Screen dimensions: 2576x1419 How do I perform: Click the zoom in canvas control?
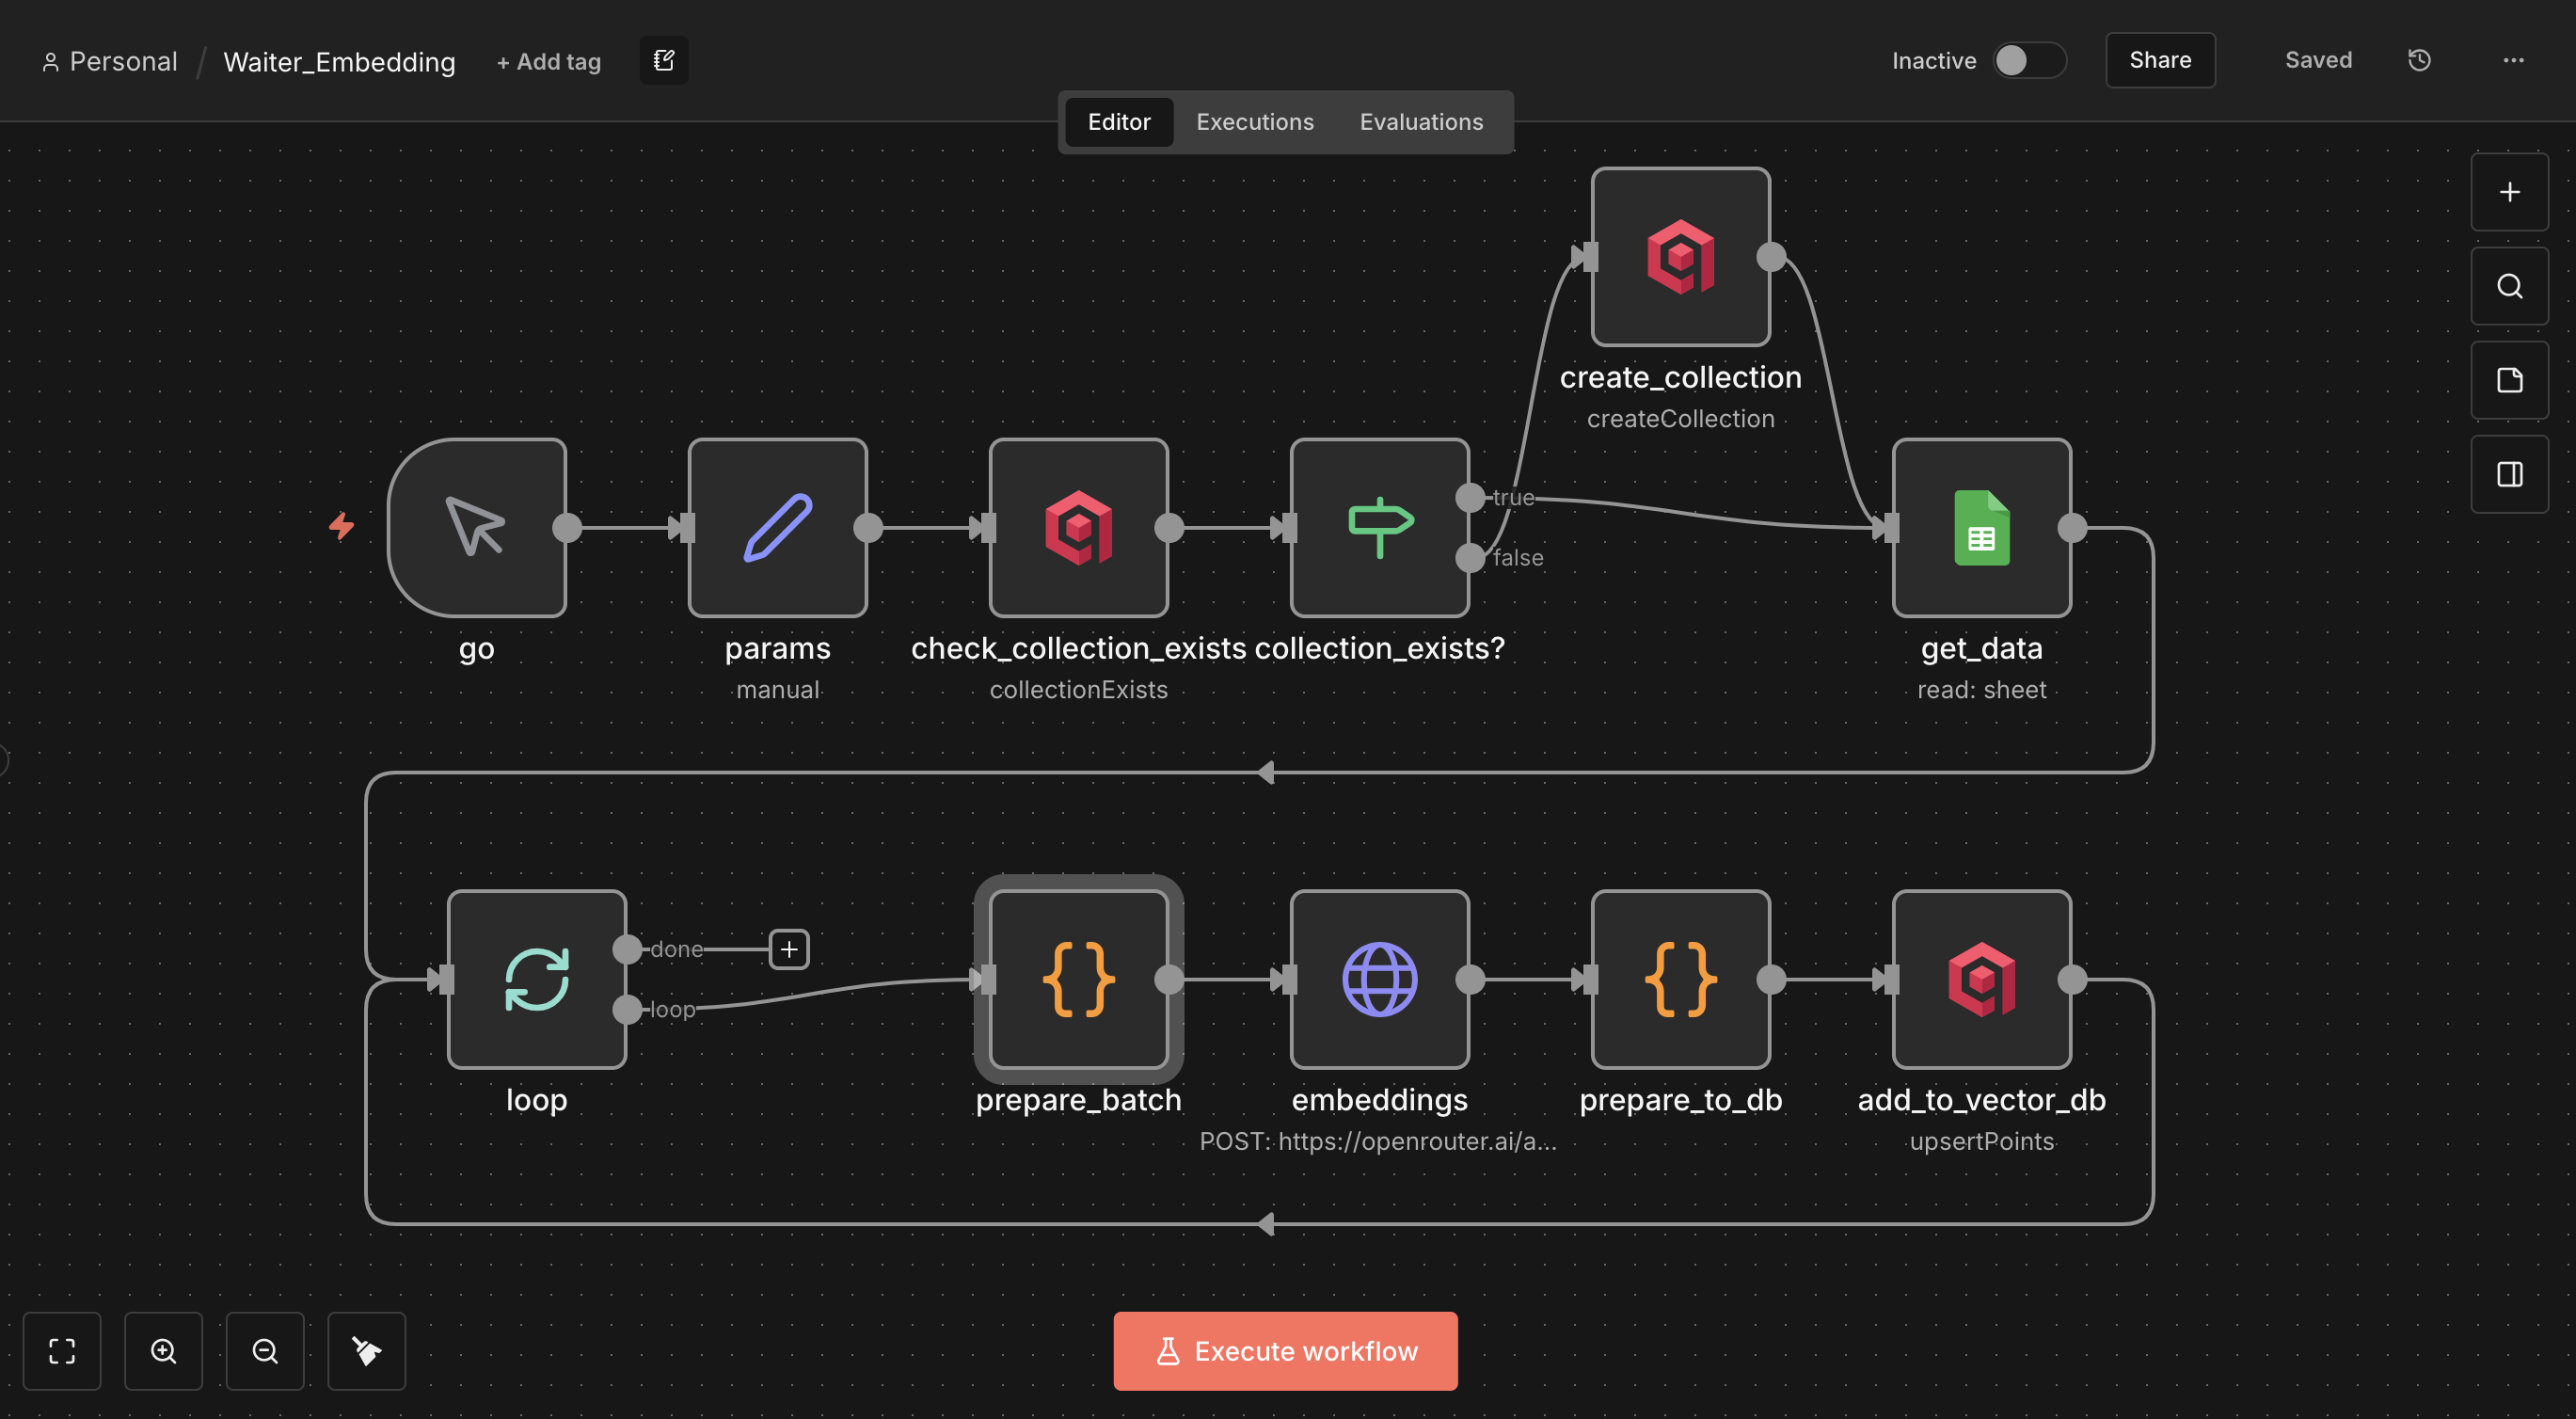tap(163, 1350)
